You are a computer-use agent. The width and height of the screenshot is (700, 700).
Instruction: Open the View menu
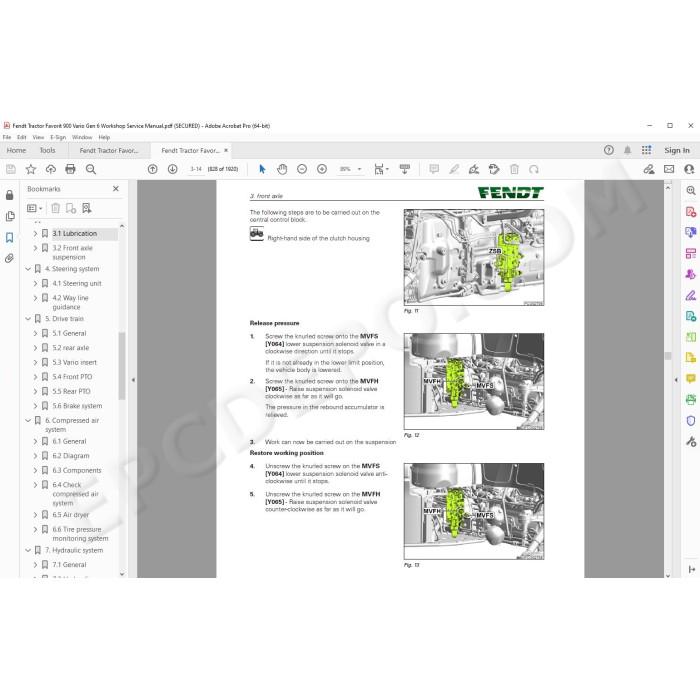click(x=38, y=138)
